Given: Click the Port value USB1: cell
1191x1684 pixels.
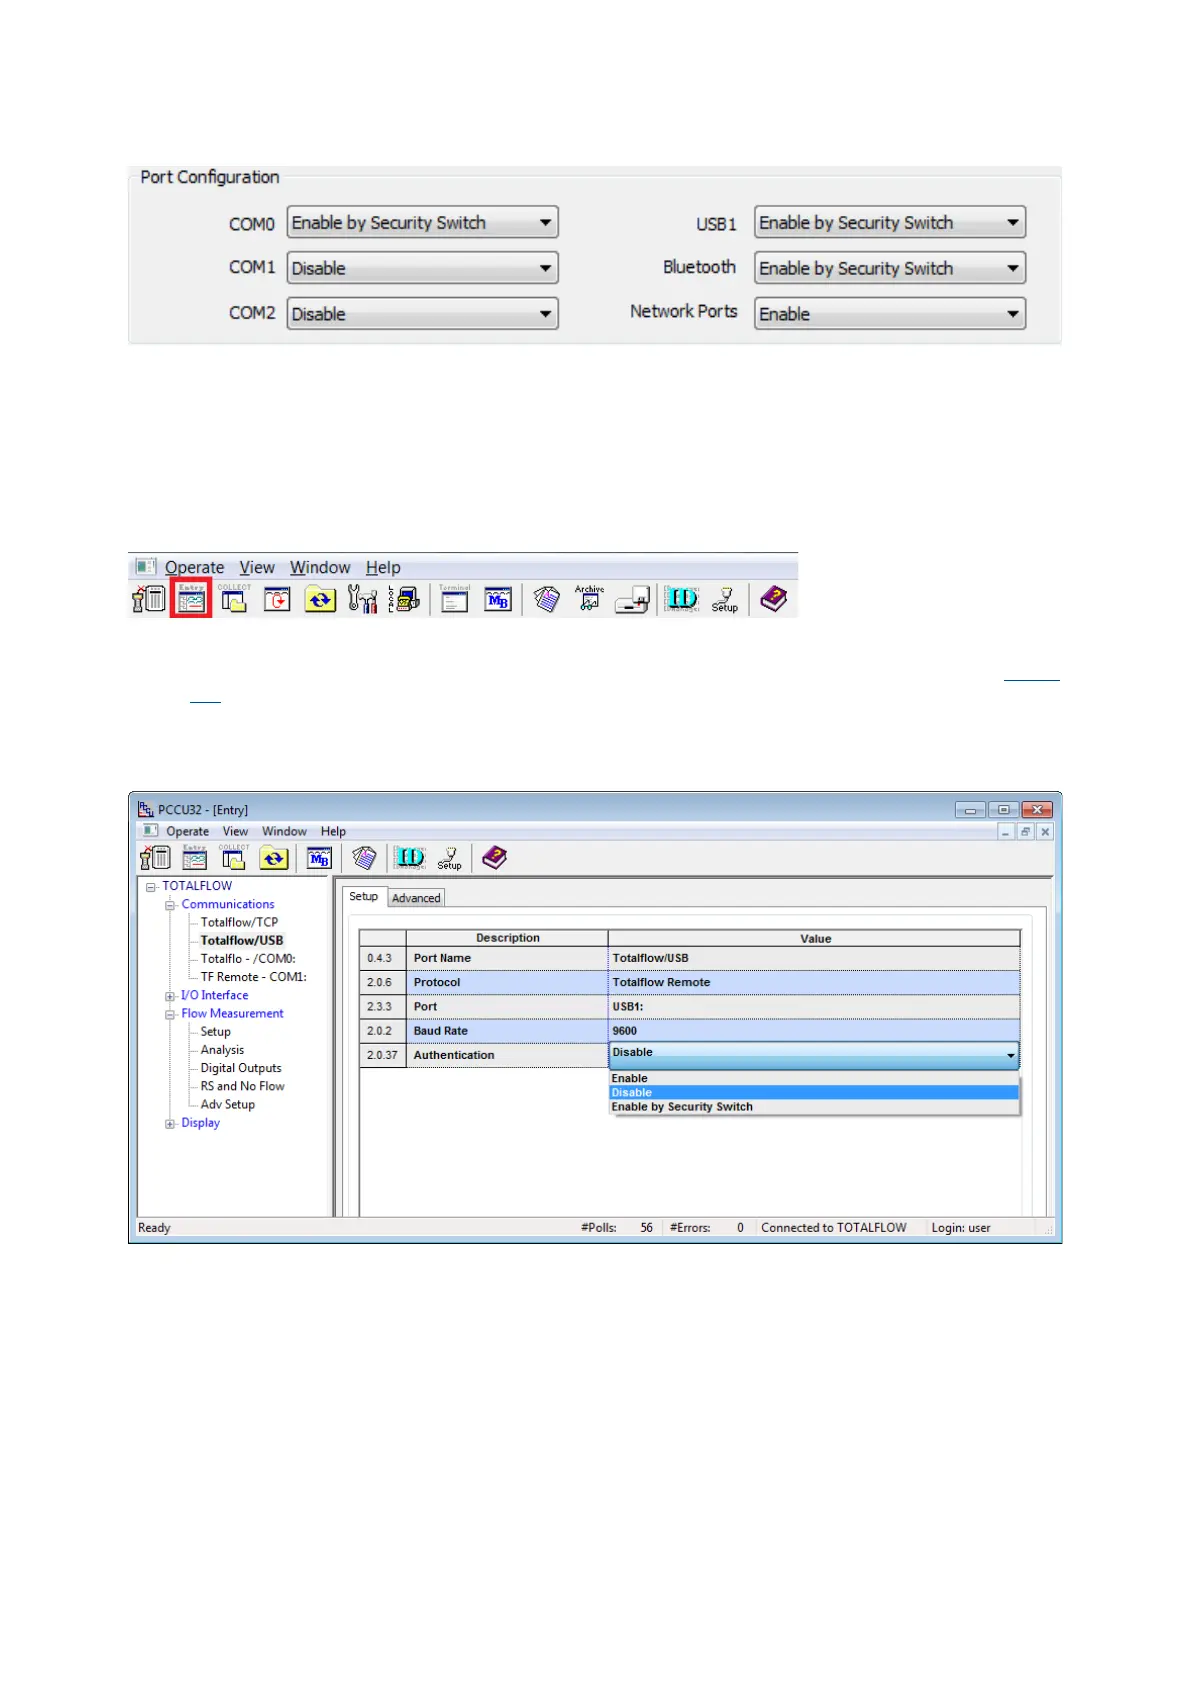Looking at the screenshot, I should [x=814, y=1007].
